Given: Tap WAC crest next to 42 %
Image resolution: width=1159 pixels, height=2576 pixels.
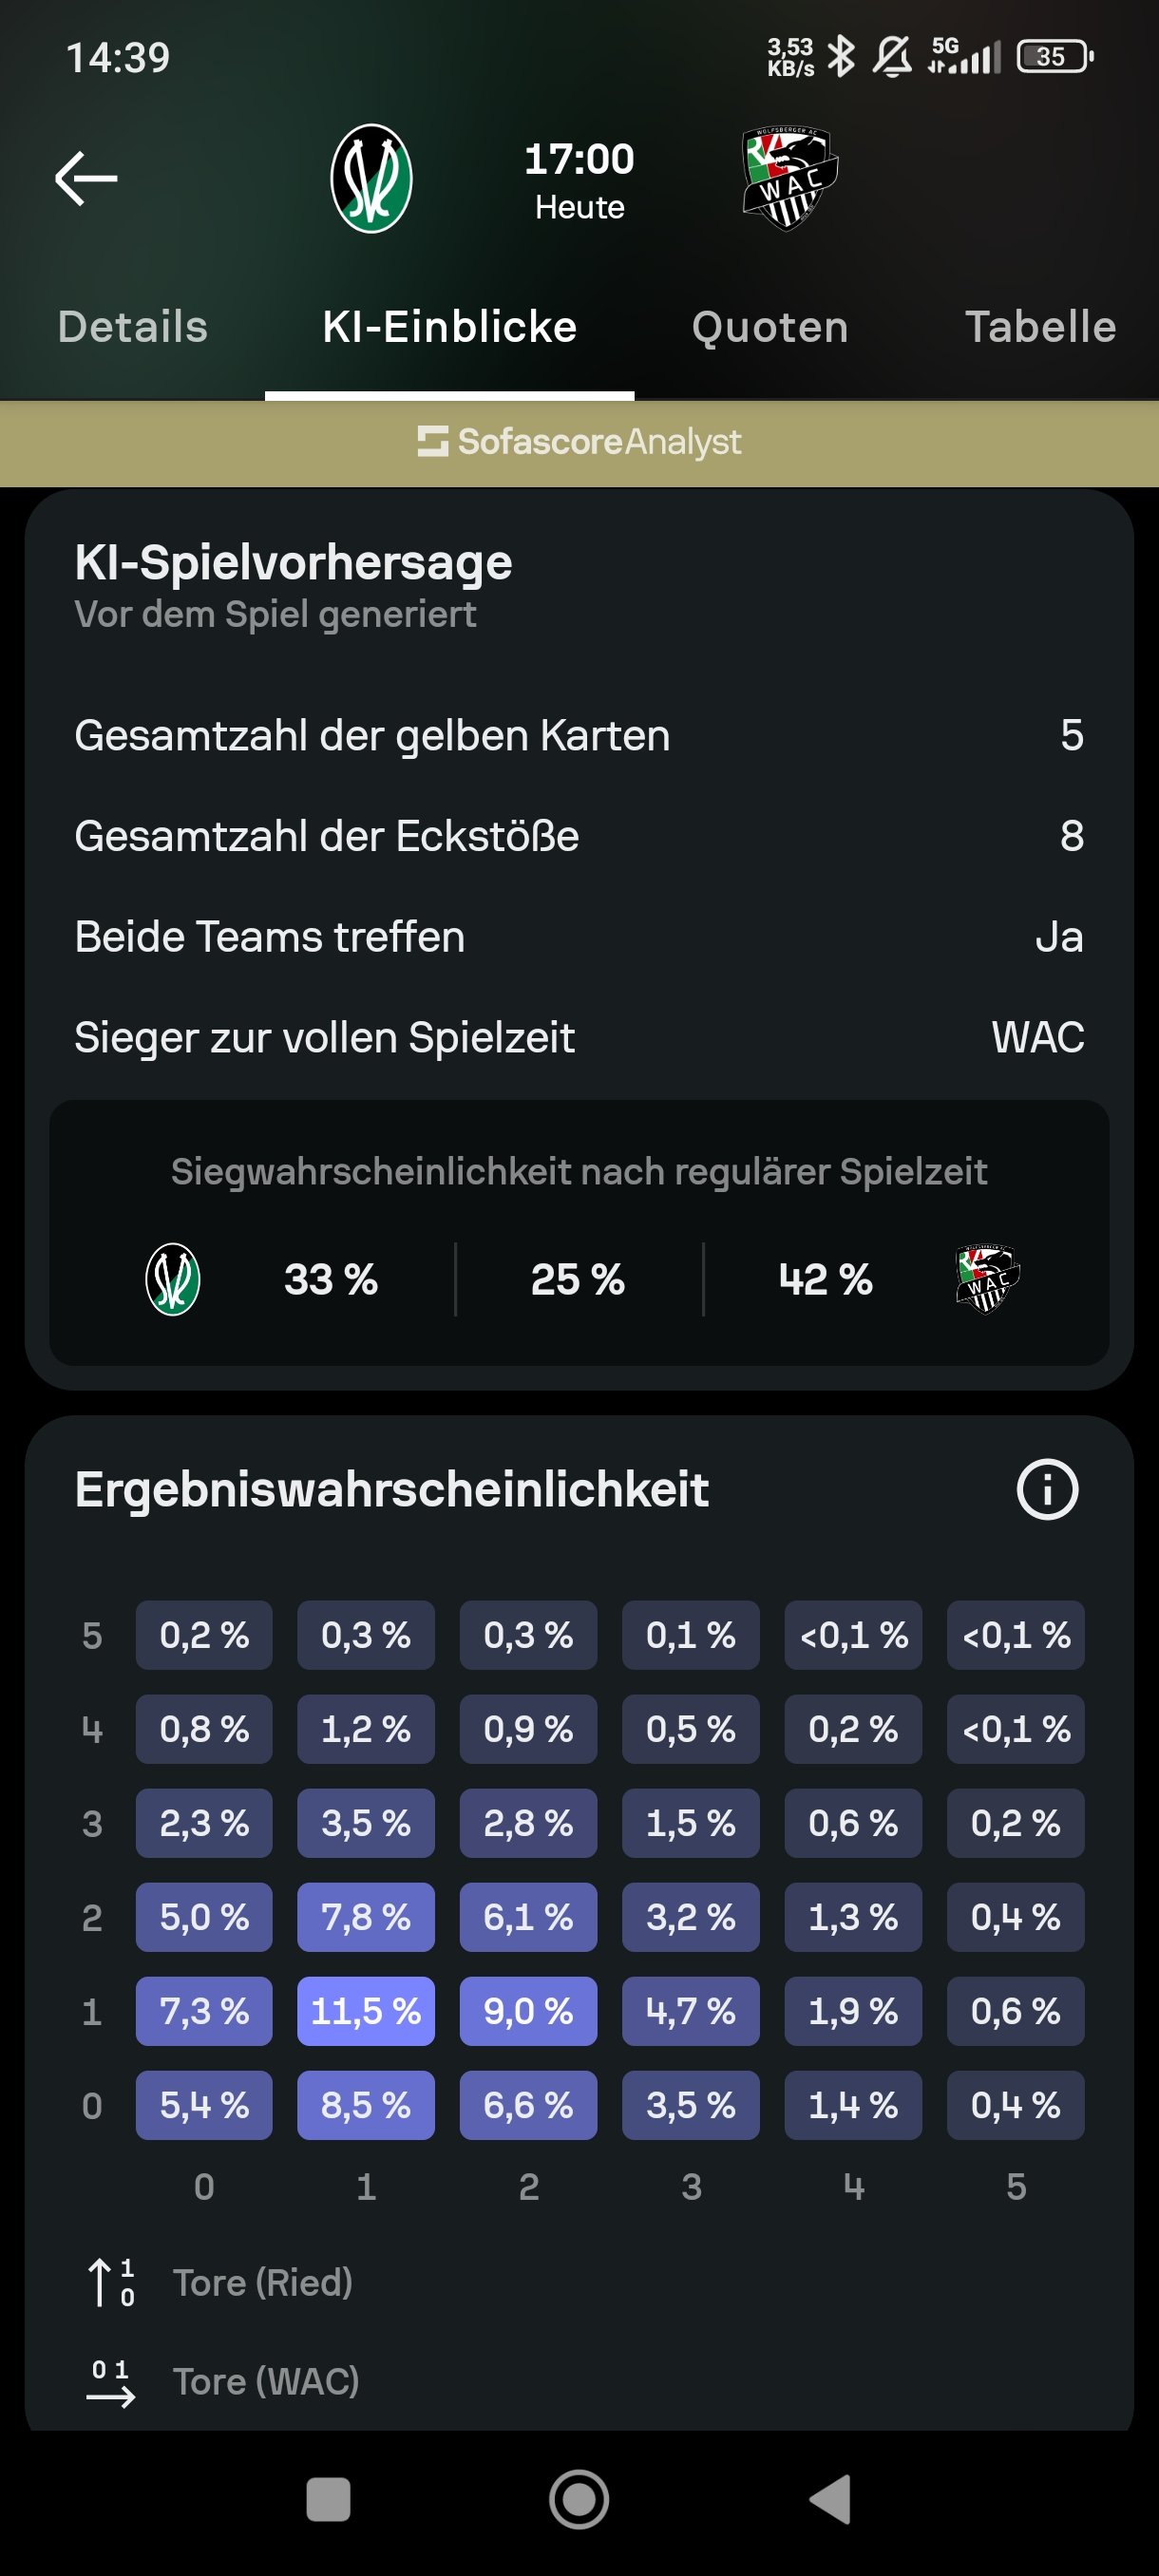Looking at the screenshot, I should tap(987, 1279).
